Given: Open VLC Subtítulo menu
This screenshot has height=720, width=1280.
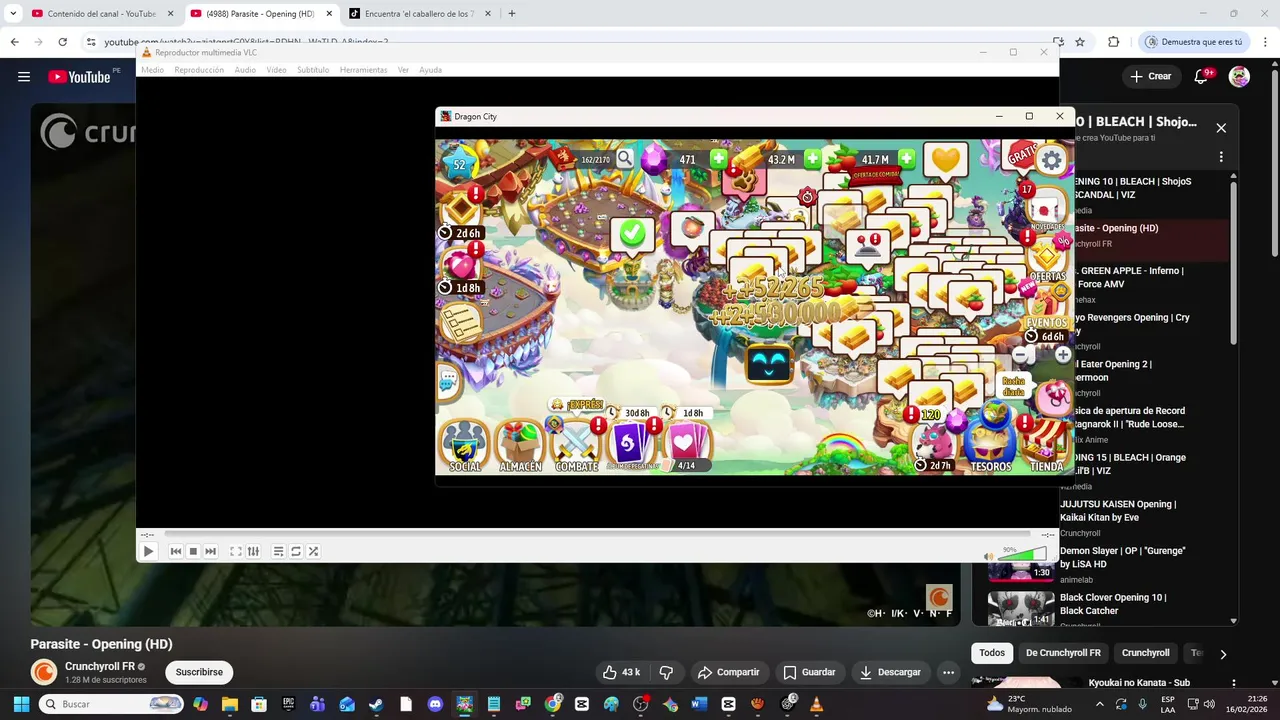Looking at the screenshot, I should pyautogui.click(x=313, y=70).
